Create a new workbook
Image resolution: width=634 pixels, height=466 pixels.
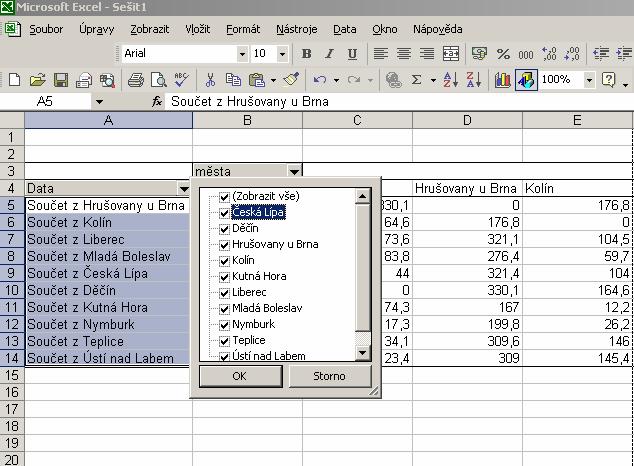click(14, 80)
